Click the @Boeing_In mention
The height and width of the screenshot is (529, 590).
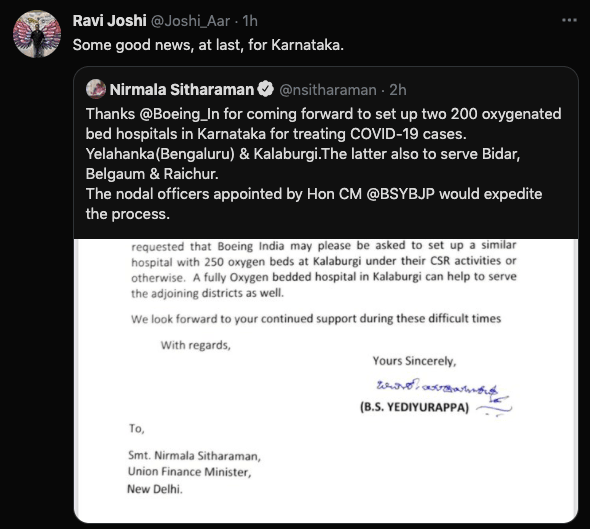179,114
